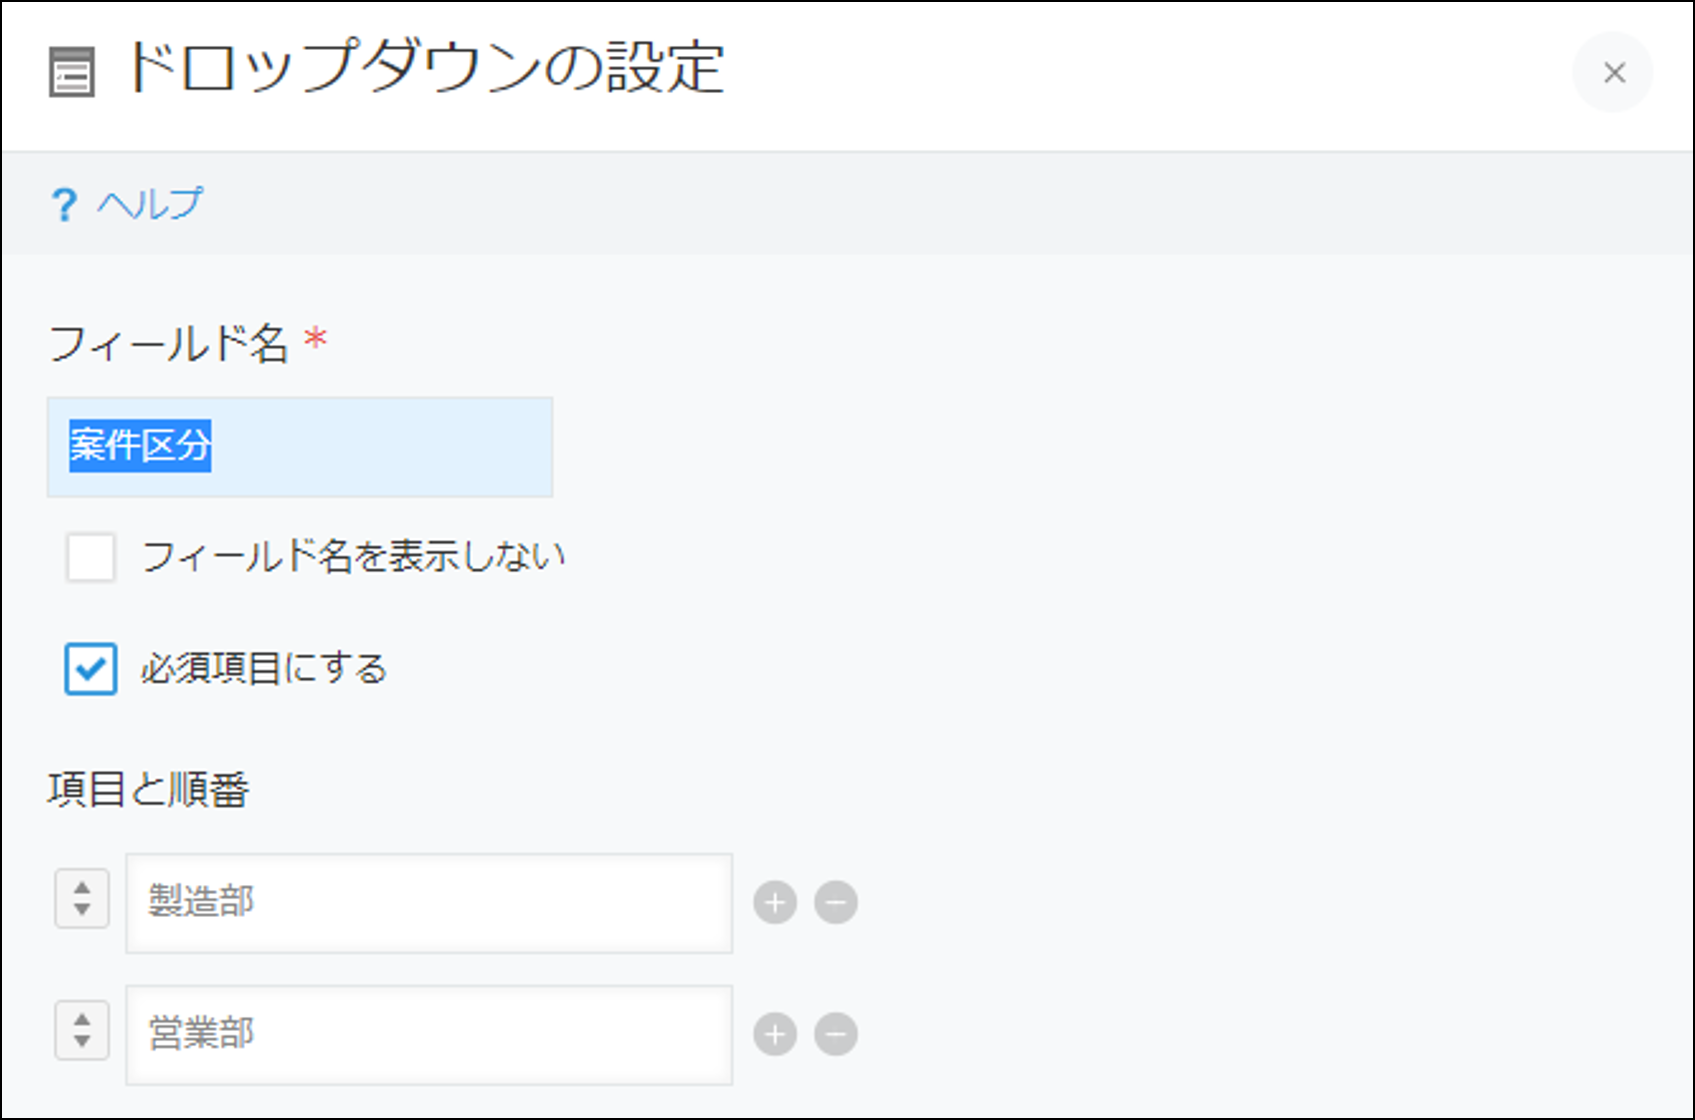Click the ドロップダウンの設定 title text
The width and height of the screenshot is (1695, 1120).
point(425,68)
